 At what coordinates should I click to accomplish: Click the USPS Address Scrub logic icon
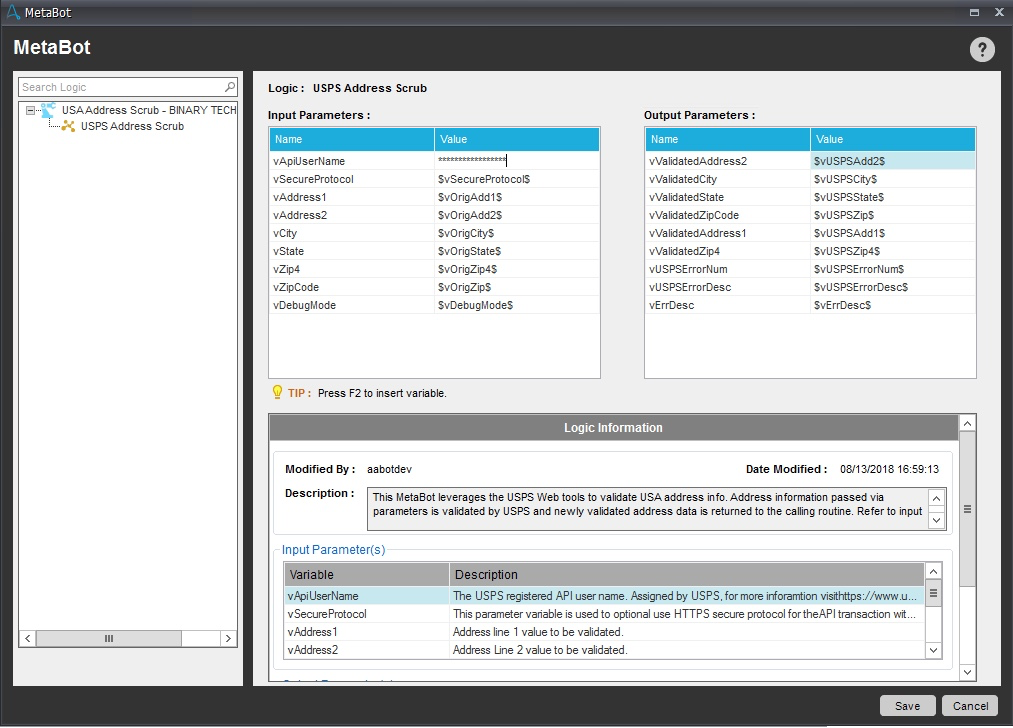(68, 126)
